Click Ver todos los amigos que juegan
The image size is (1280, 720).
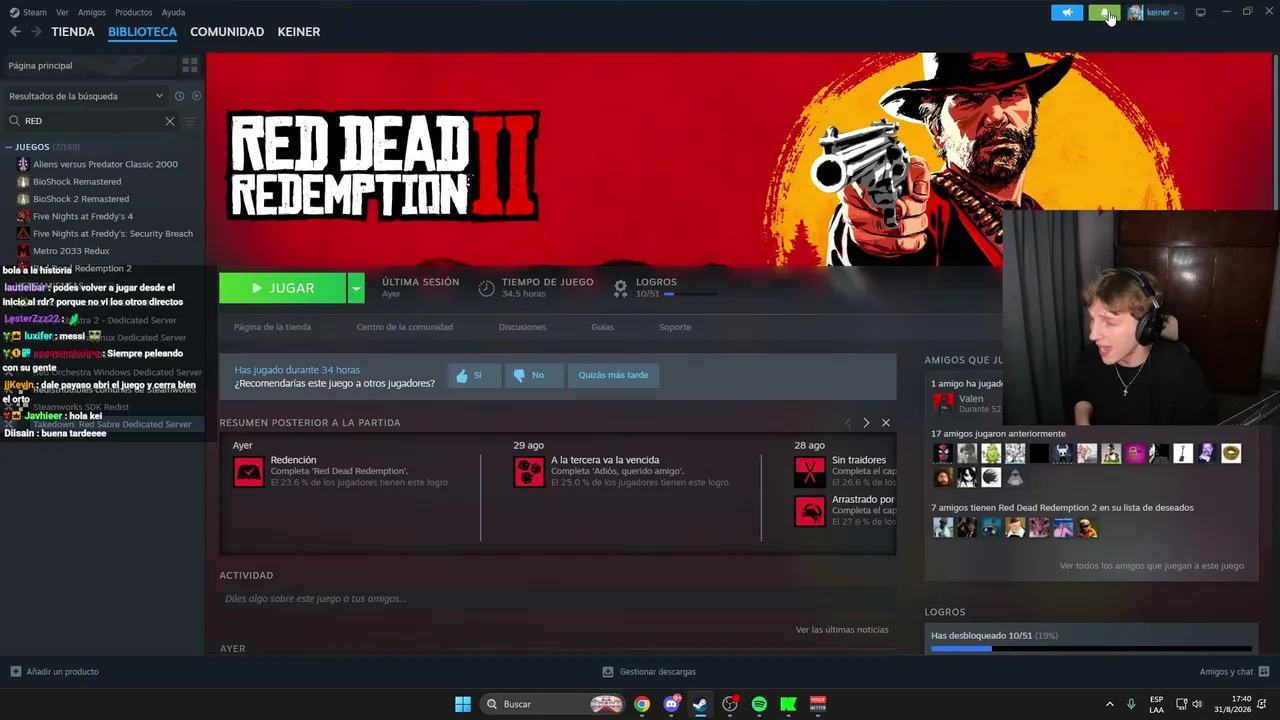click(x=1152, y=566)
